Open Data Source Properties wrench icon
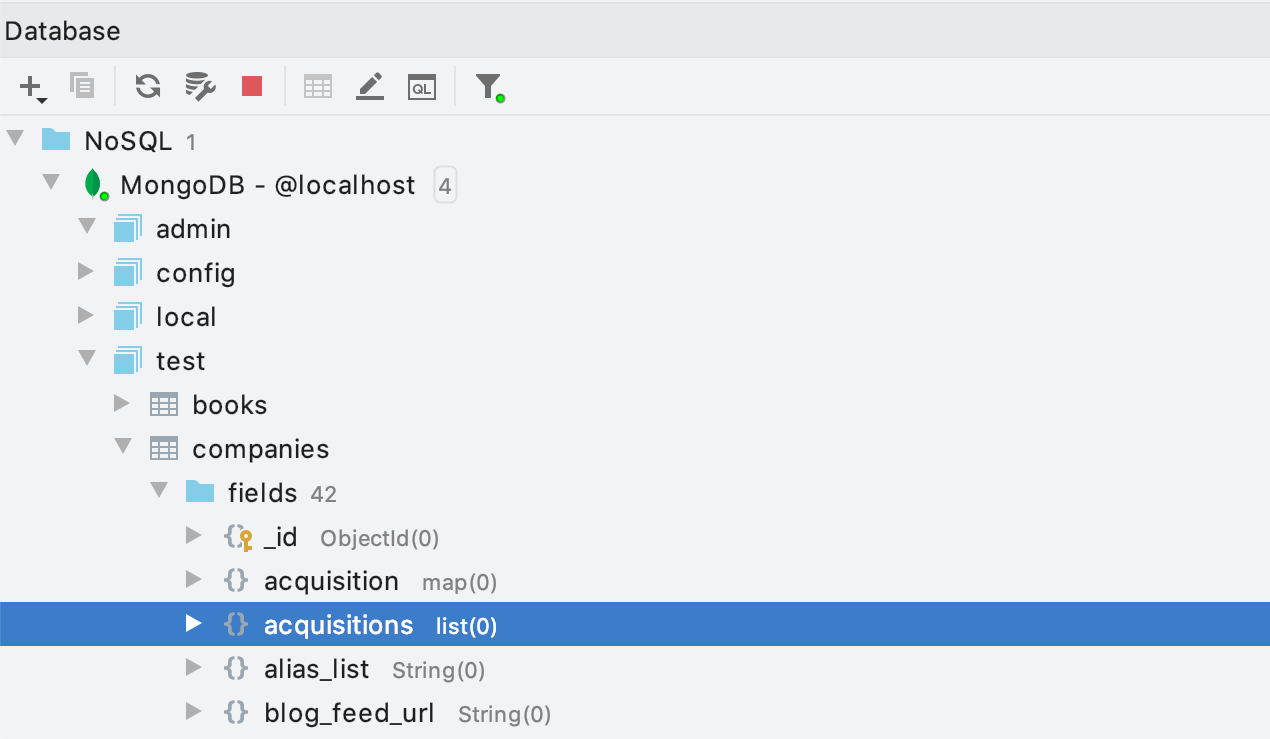 coord(200,87)
